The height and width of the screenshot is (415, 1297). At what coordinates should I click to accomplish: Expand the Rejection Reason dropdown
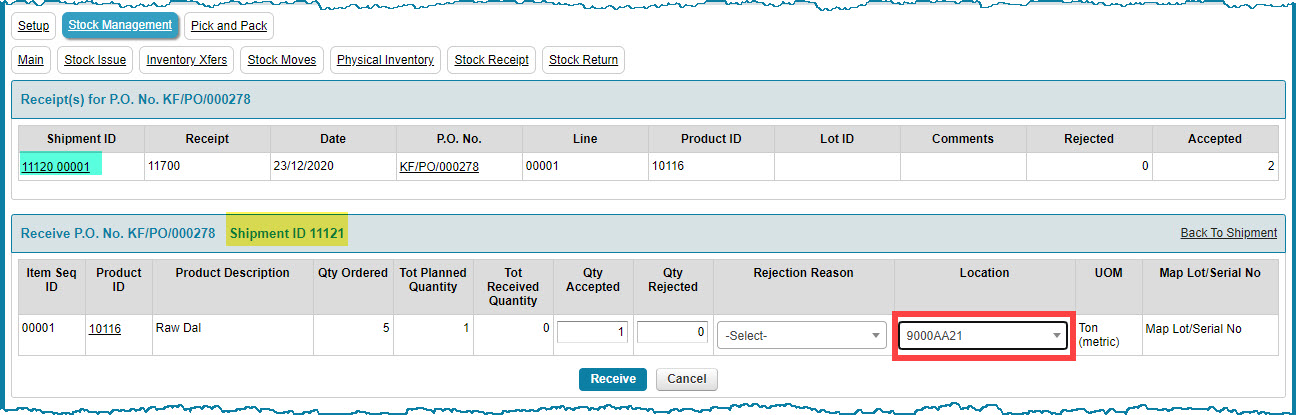tap(802, 336)
